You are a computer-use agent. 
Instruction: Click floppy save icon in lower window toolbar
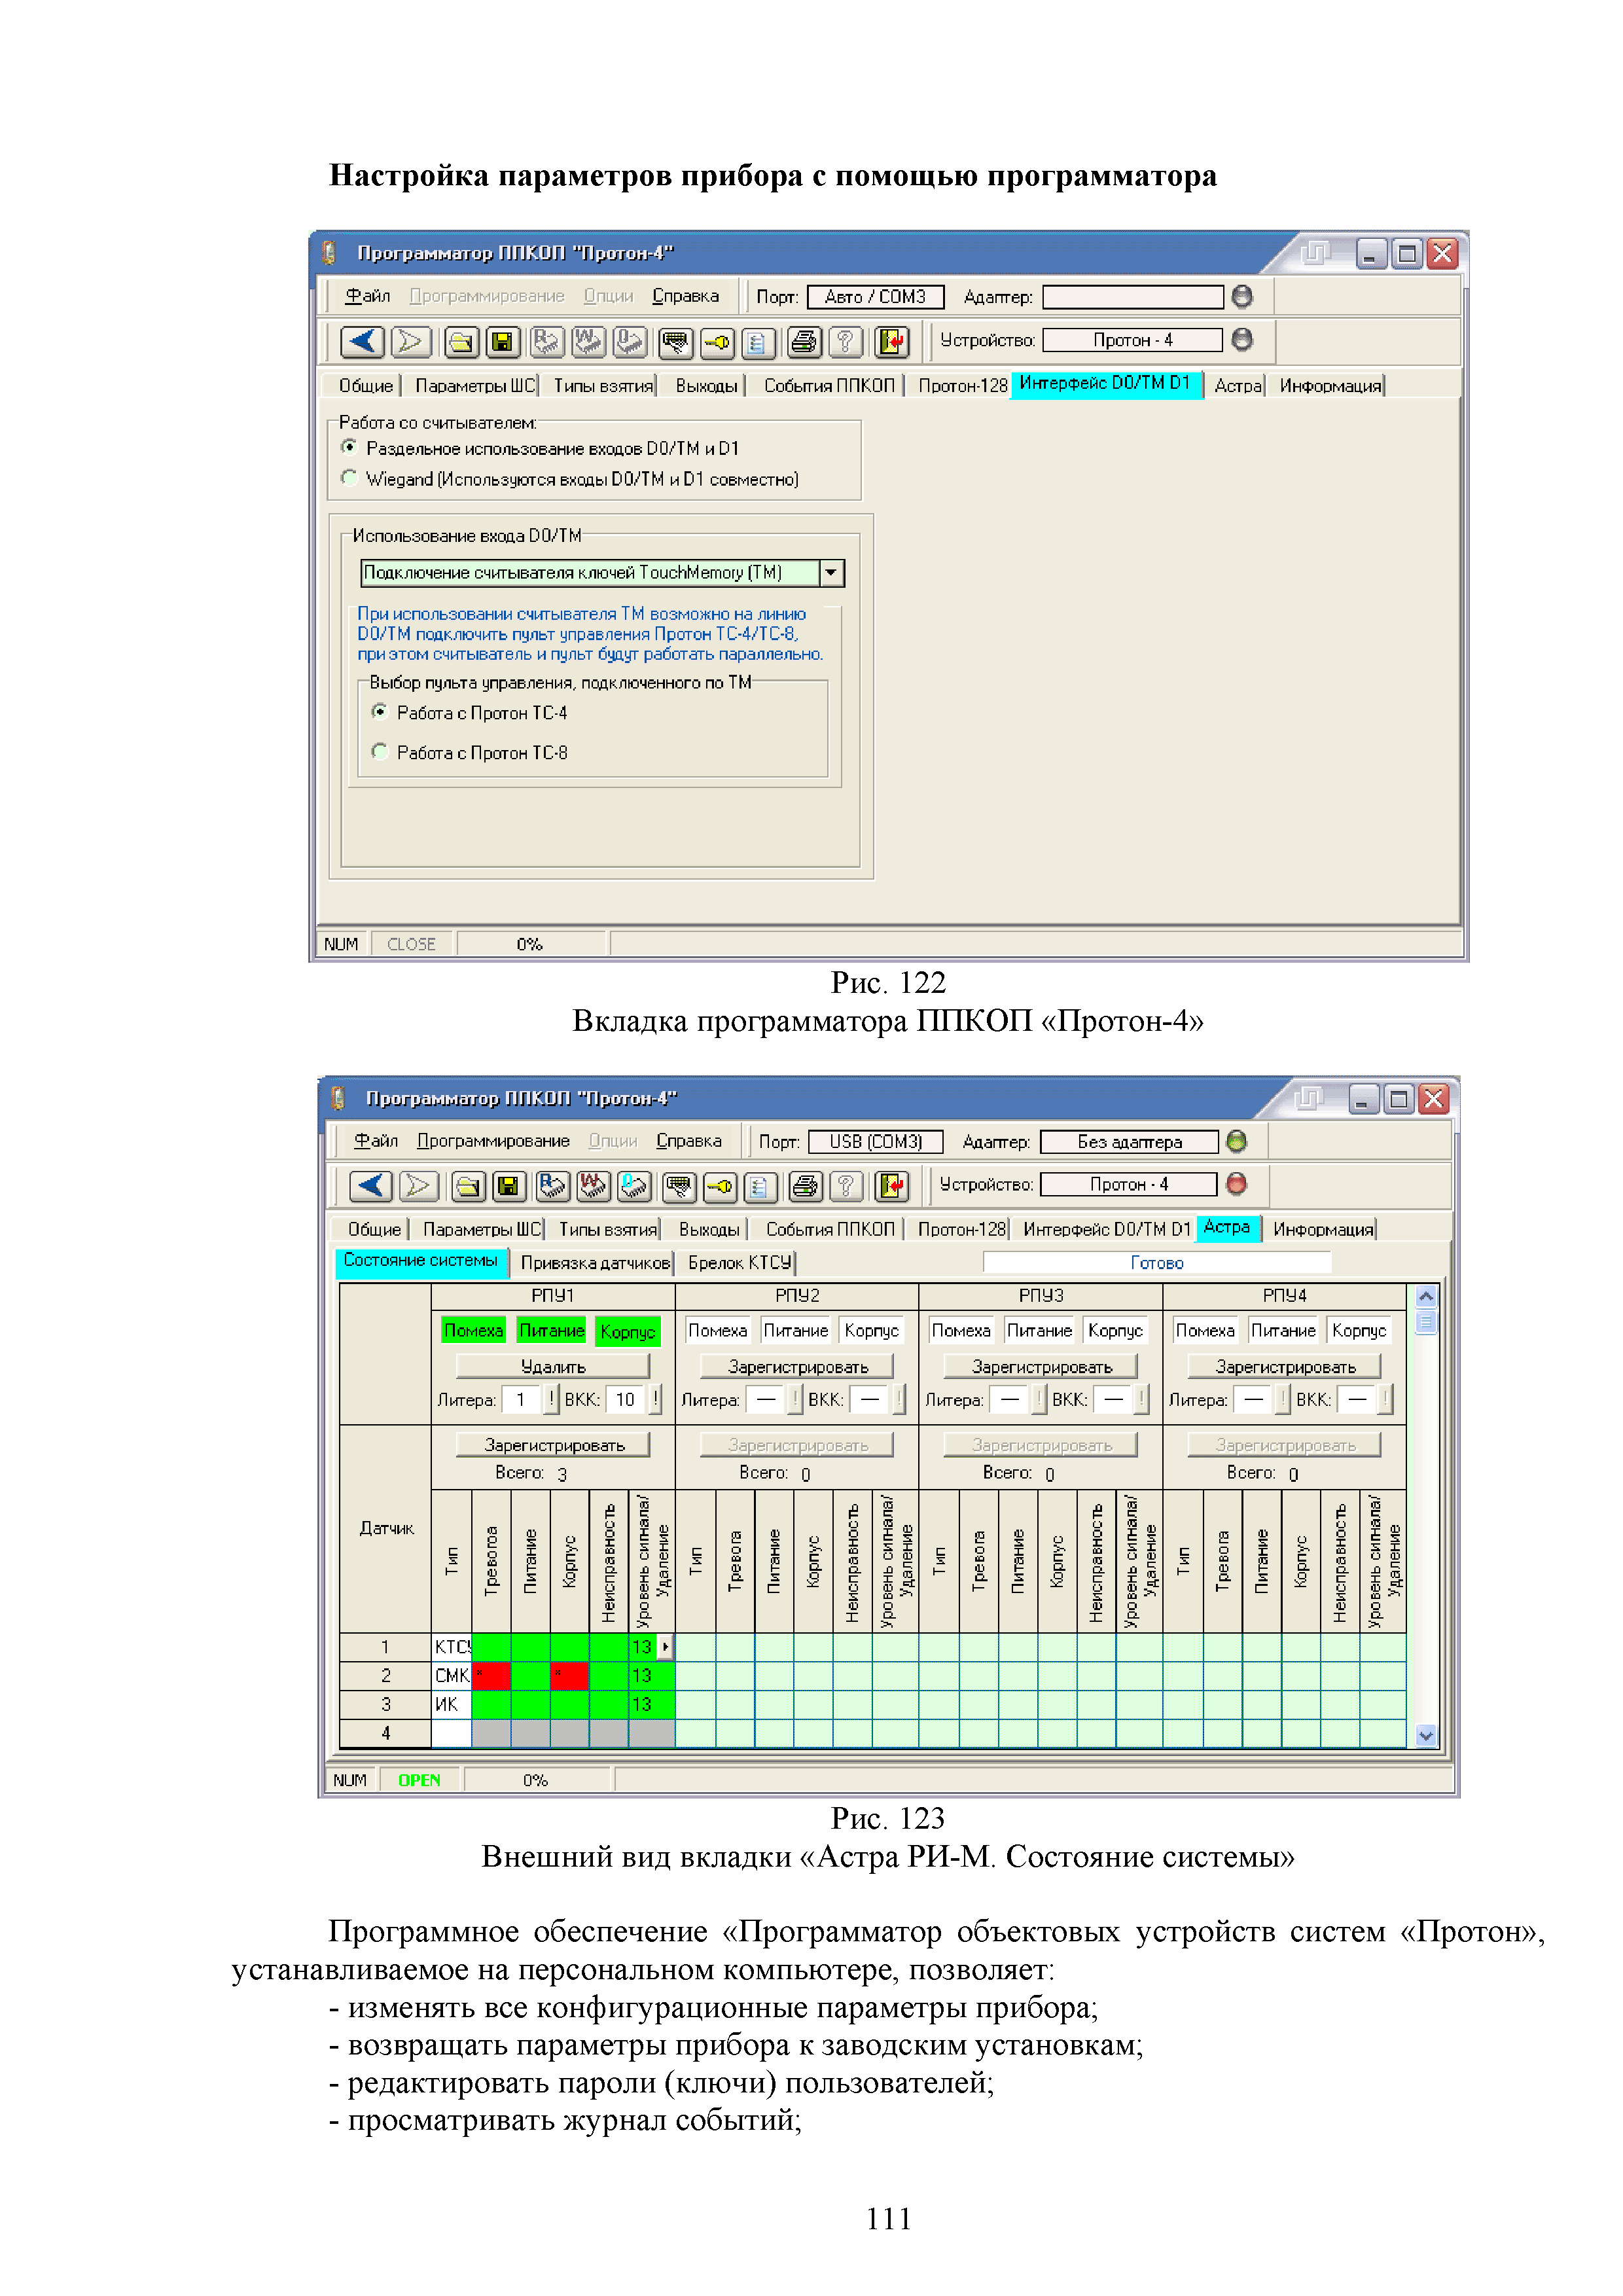click(x=509, y=1186)
